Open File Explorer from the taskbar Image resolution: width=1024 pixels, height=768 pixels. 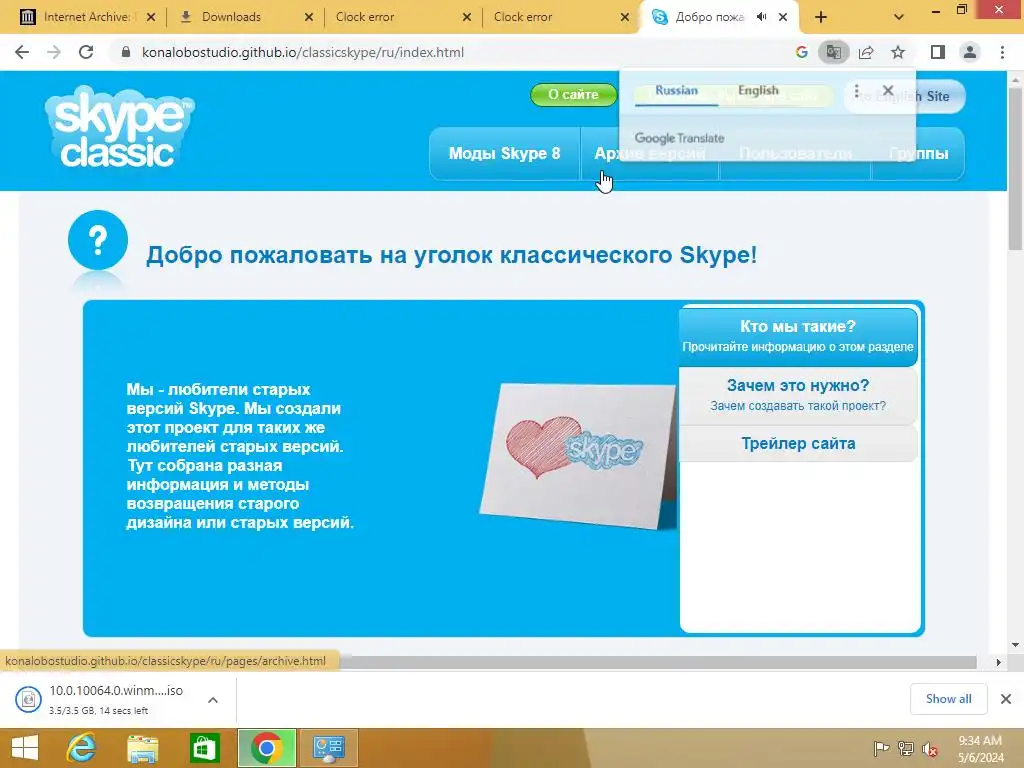point(142,748)
